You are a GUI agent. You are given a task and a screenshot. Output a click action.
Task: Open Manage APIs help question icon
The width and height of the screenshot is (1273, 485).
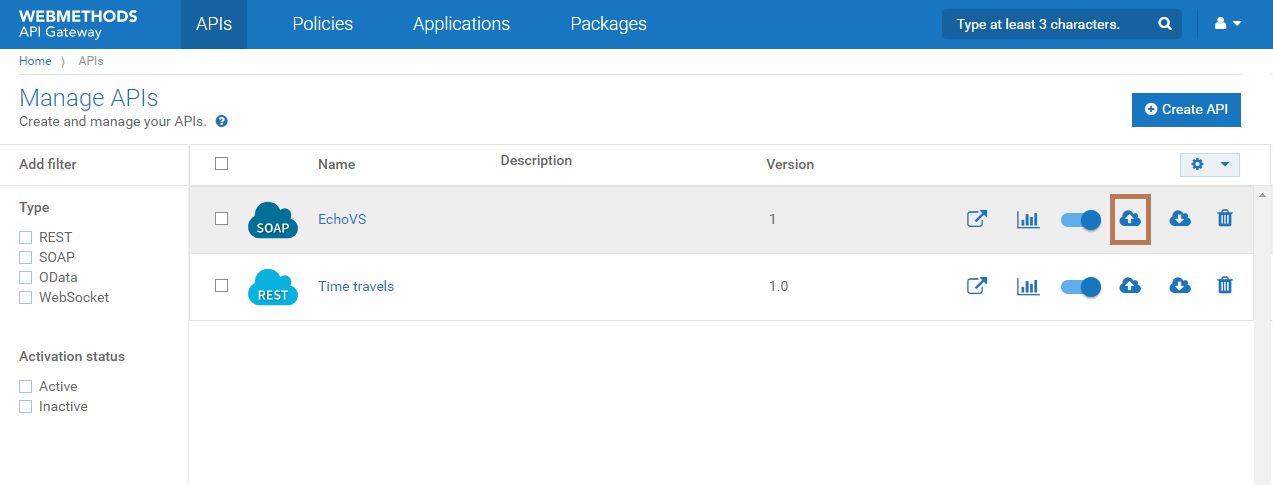tap(222, 121)
